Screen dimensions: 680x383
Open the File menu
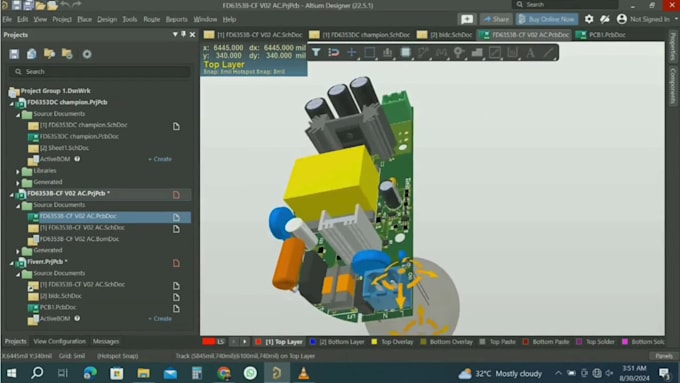pyautogui.click(x=7, y=19)
